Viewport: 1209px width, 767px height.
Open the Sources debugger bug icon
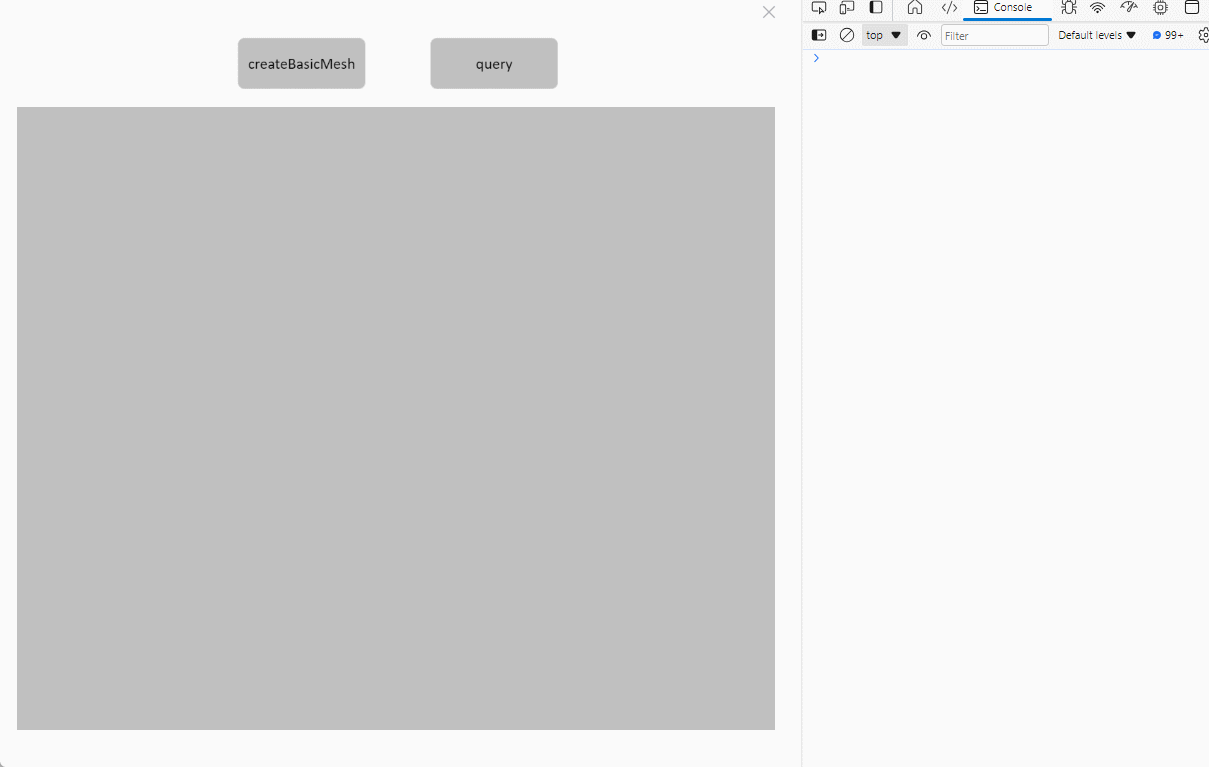coord(1068,8)
